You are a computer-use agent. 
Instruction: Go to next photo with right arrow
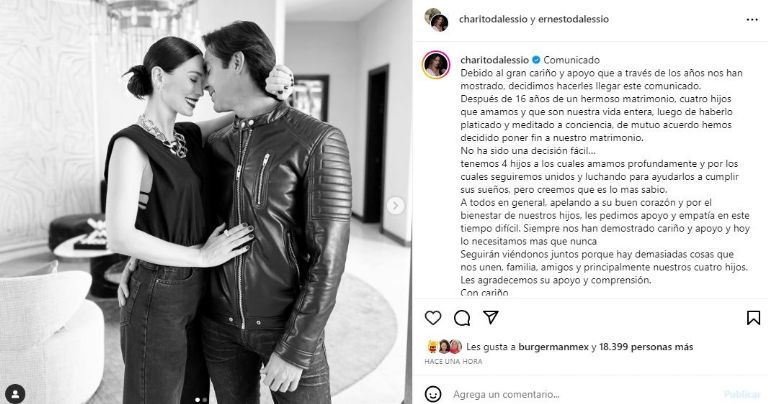click(396, 206)
